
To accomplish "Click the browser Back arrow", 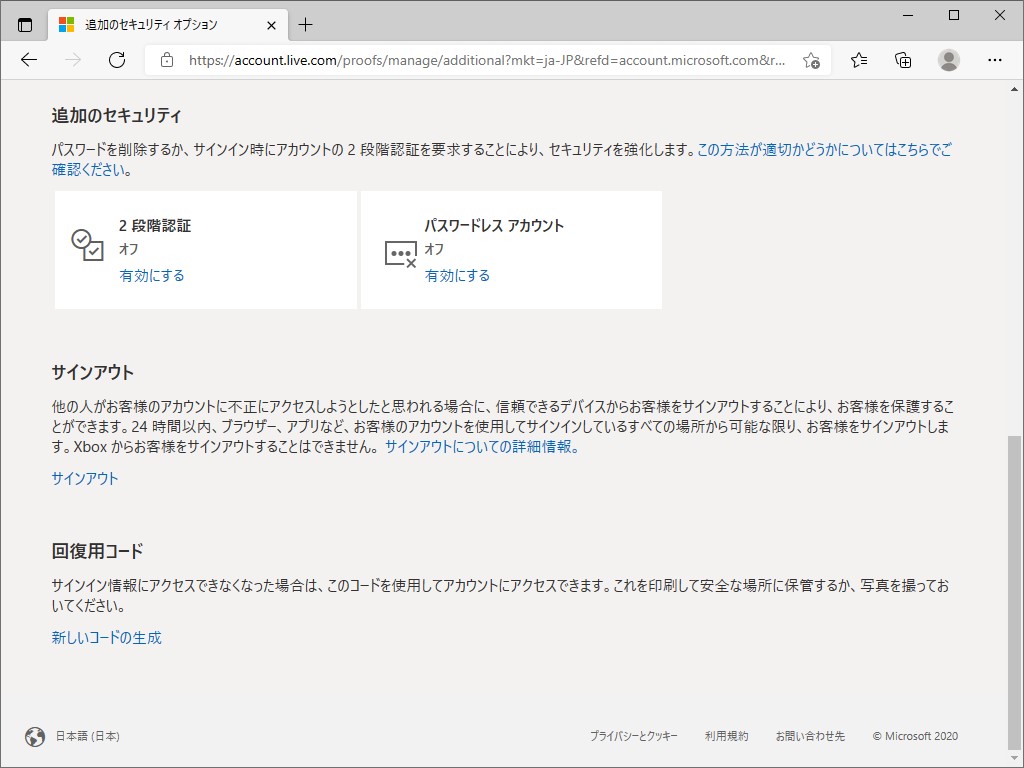I will (28, 60).
